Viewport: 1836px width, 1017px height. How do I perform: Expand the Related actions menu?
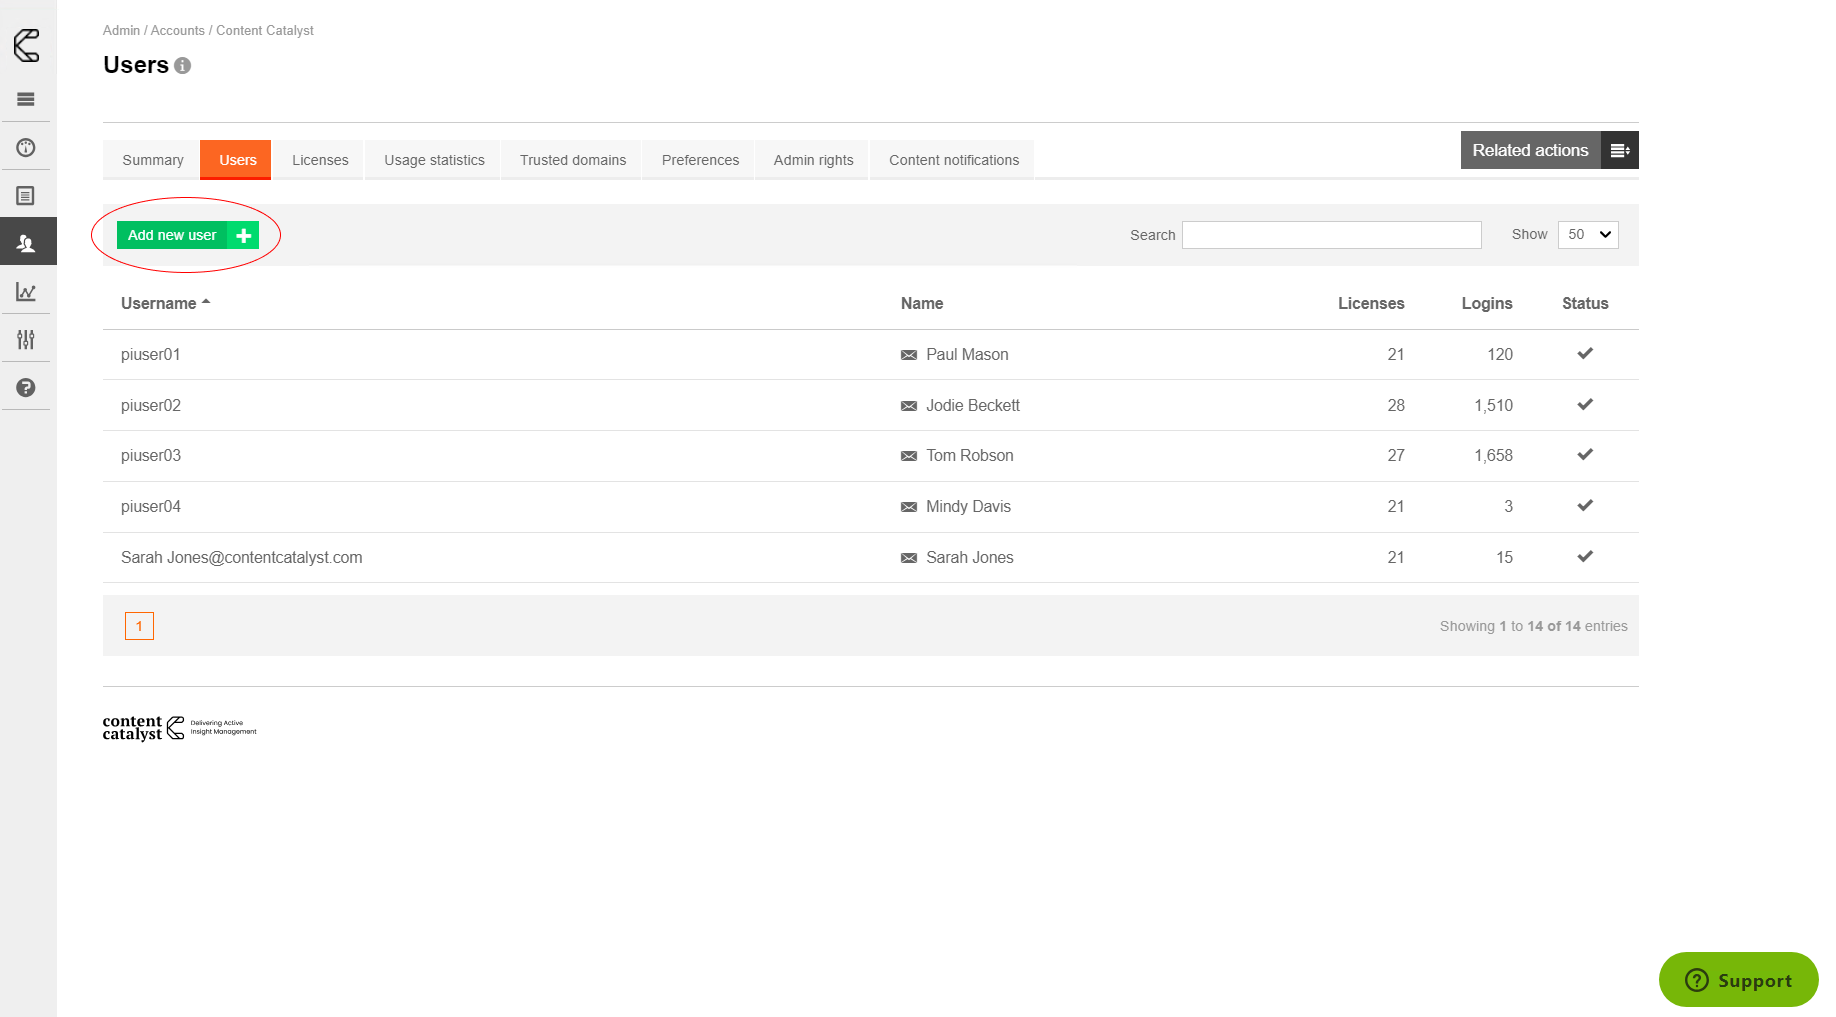click(1549, 150)
